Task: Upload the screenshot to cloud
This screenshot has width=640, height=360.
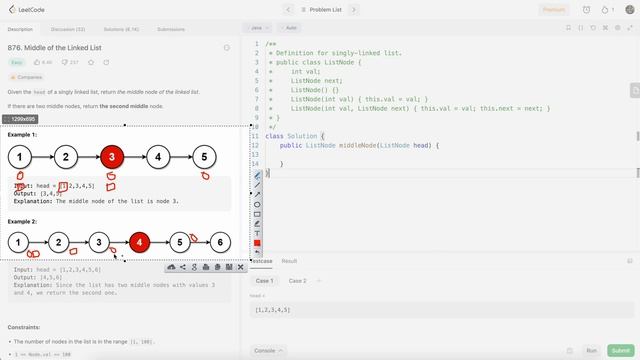Action: click(171, 267)
